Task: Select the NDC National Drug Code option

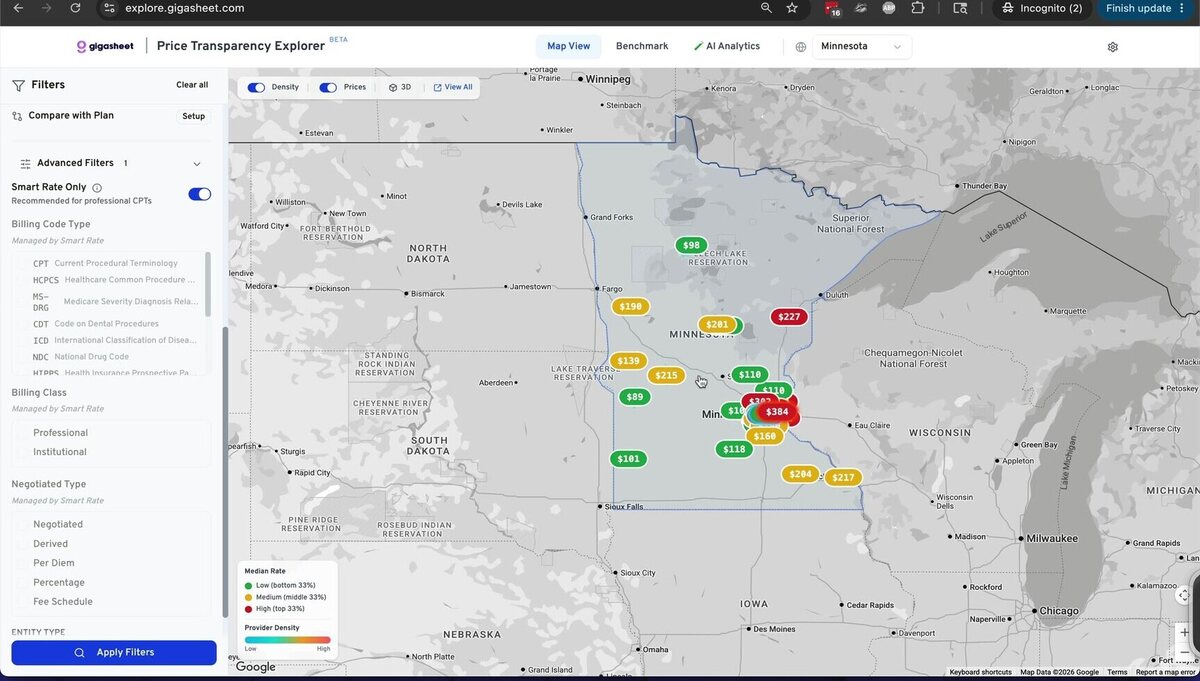Action: [x=24, y=357]
